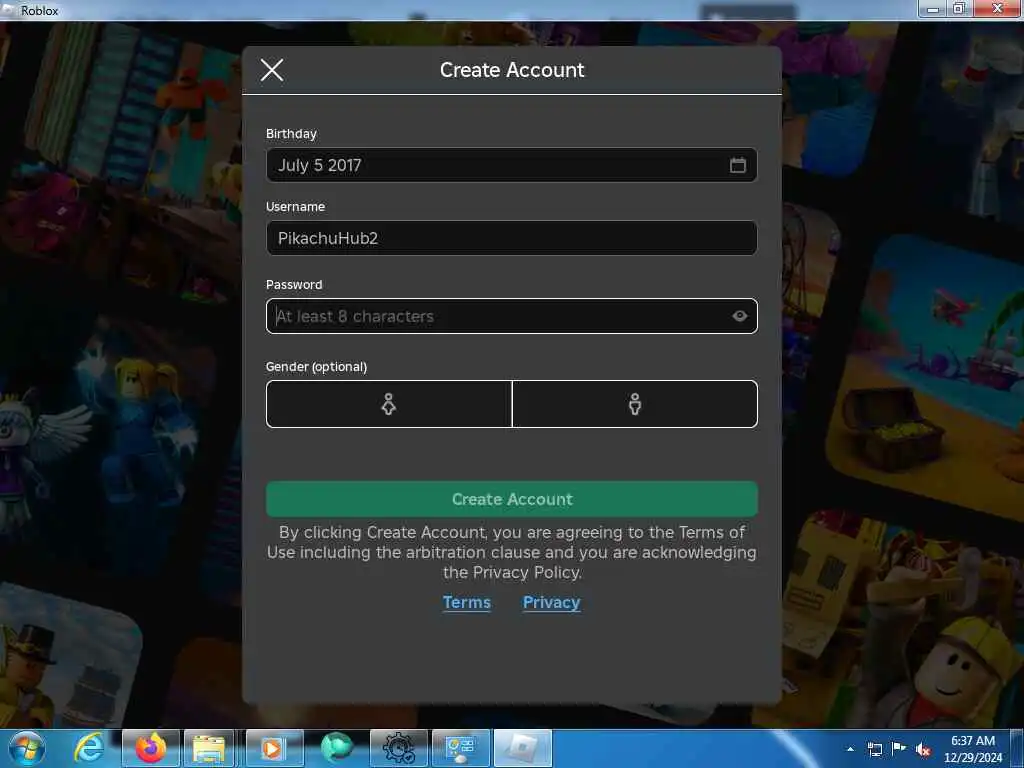Click the Show desktop strip on the taskbar
Viewport: 1024px width, 768px height.
1018,748
